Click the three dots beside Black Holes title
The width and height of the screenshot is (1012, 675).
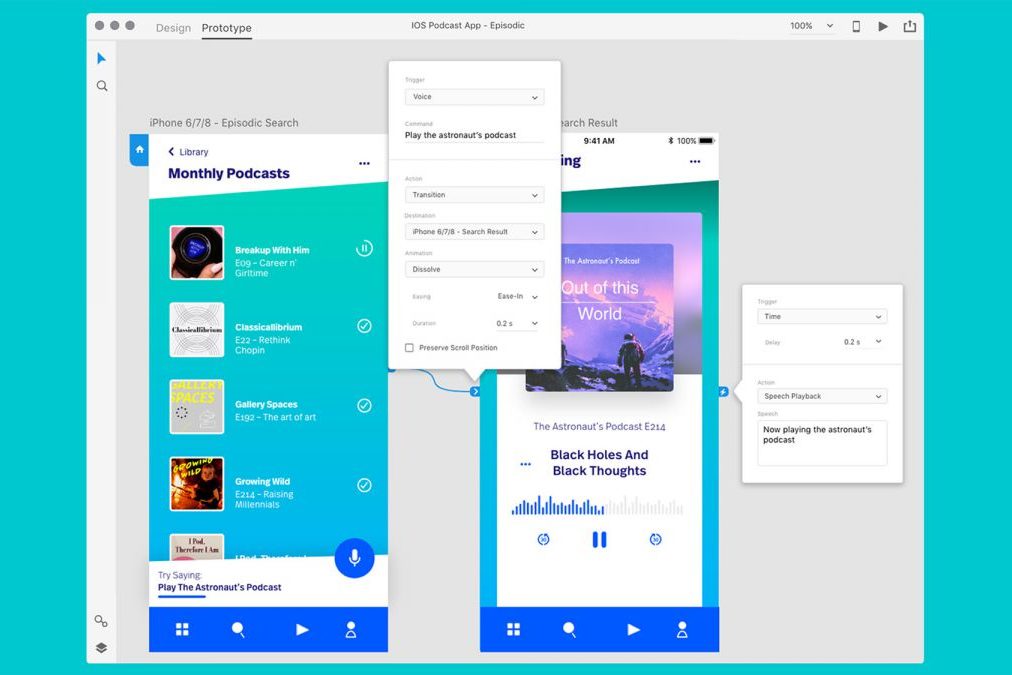pos(525,464)
